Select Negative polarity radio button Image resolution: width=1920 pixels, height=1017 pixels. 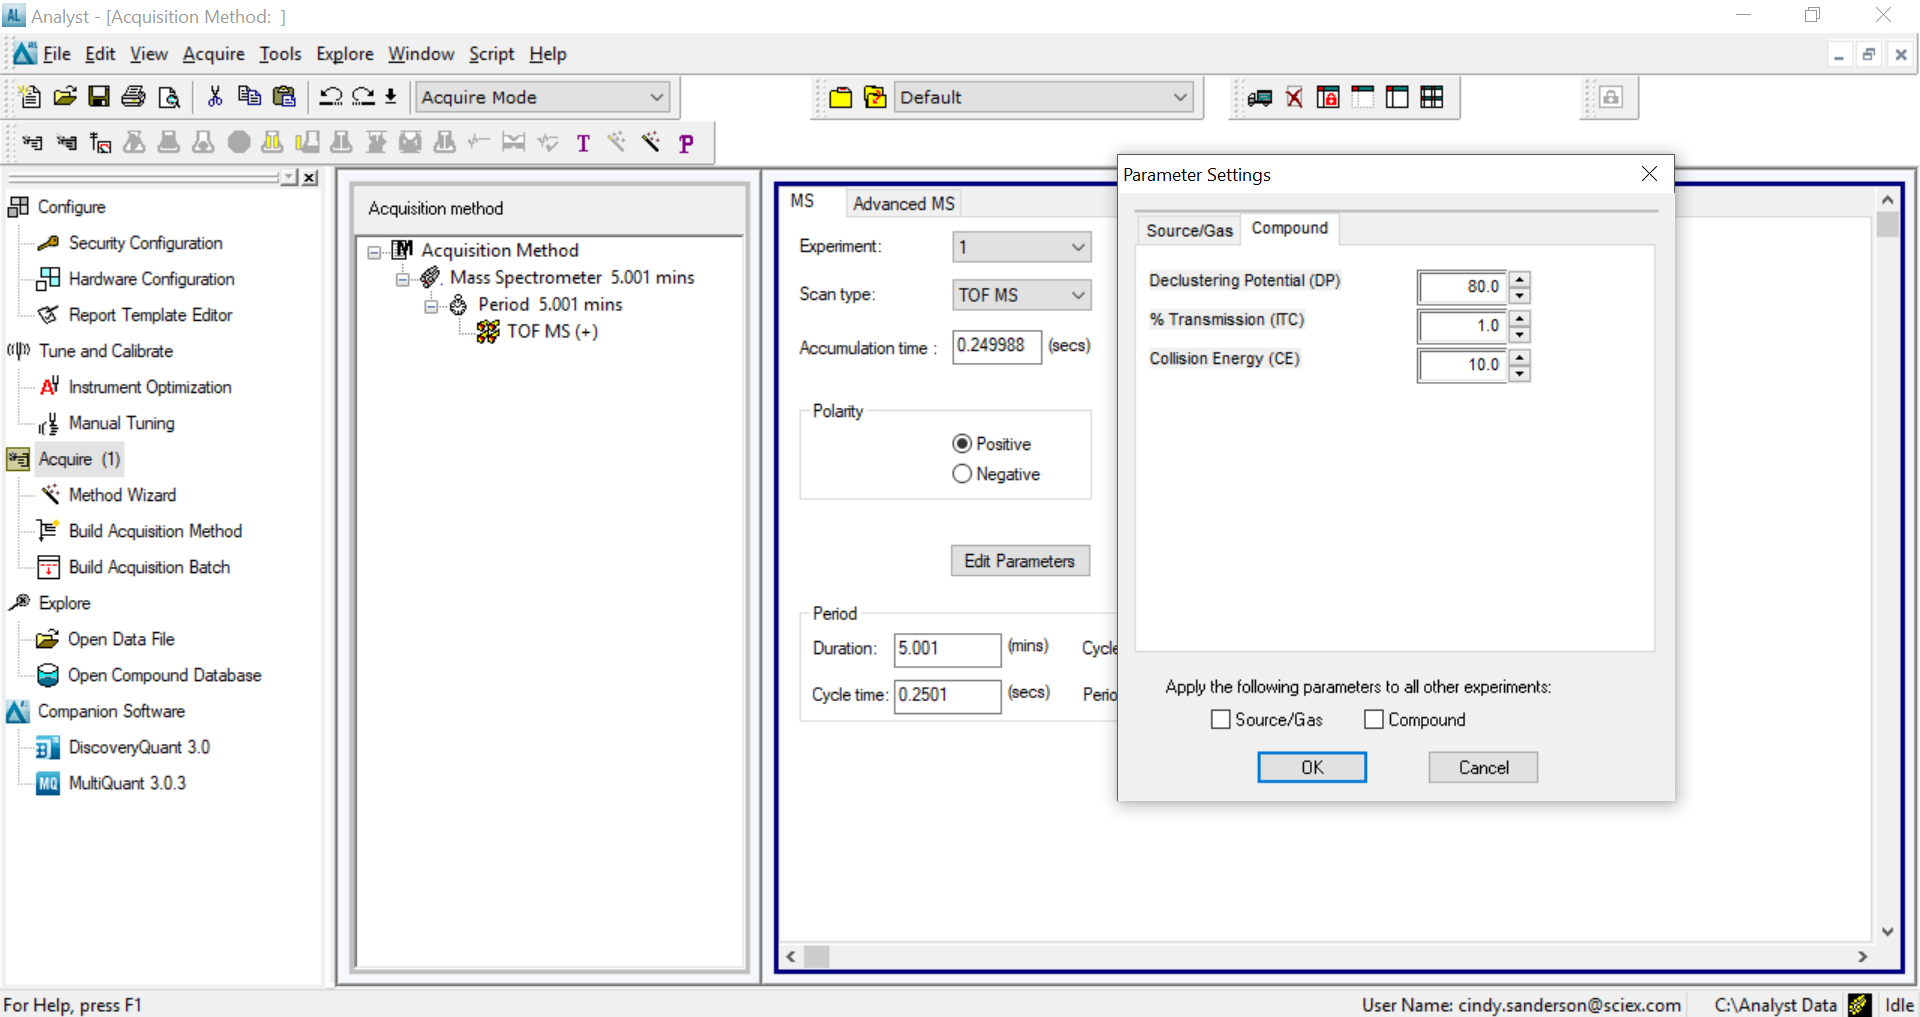pyautogui.click(x=962, y=474)
